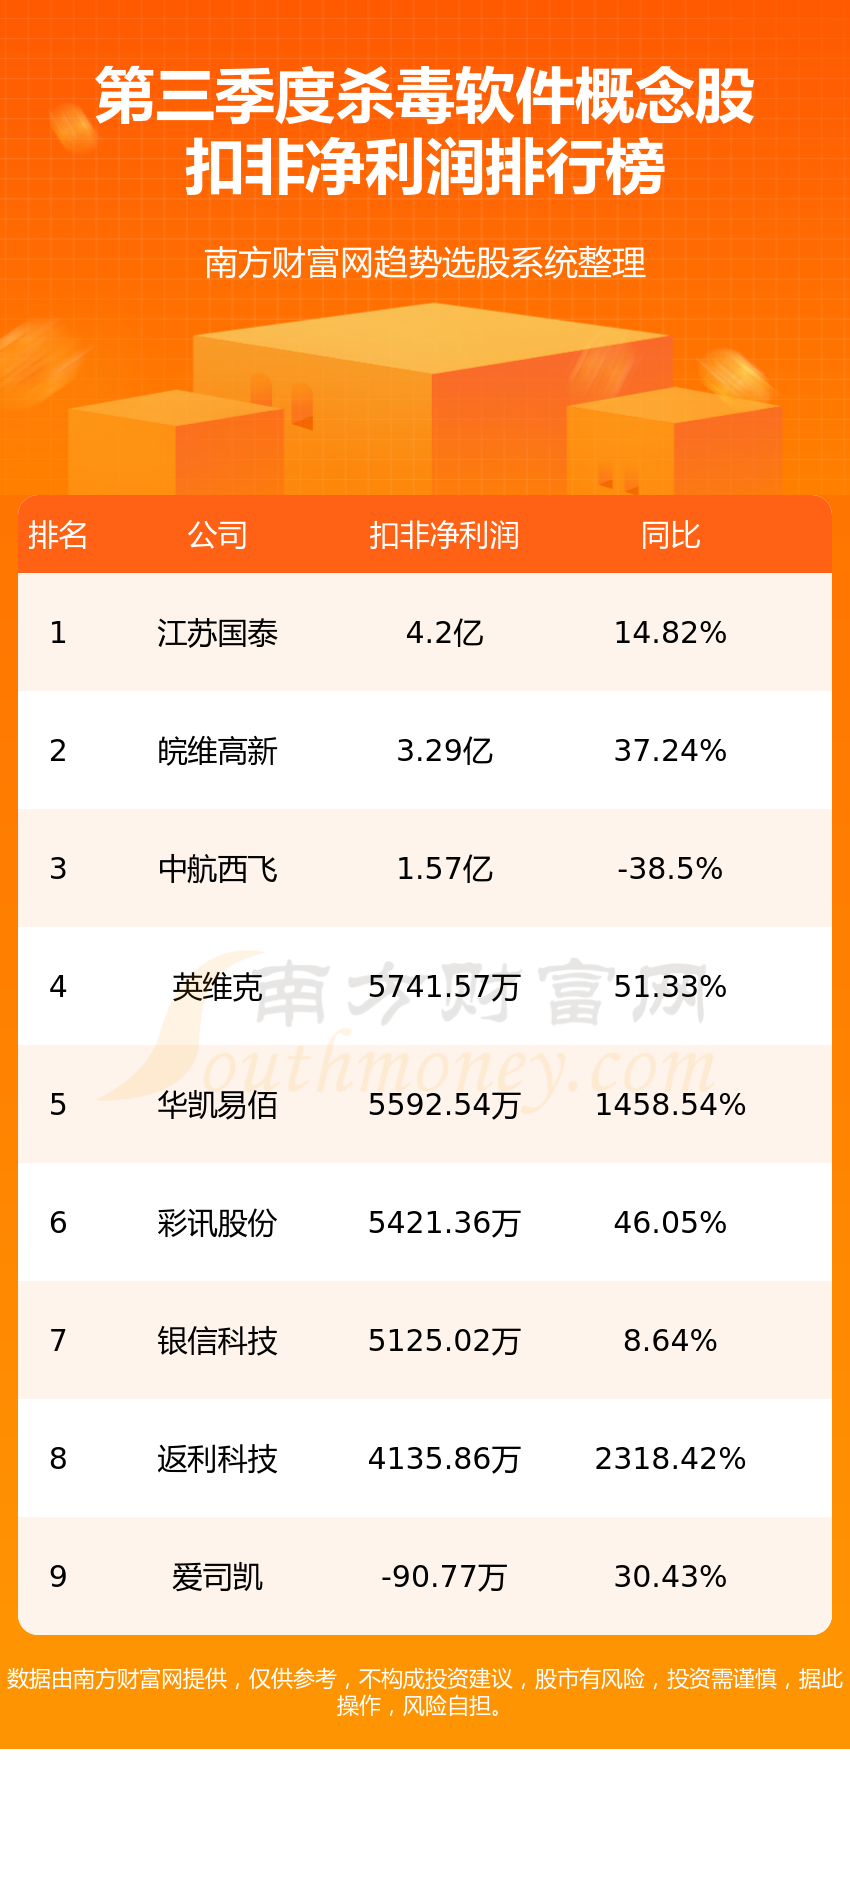
Task: Click the 排名 column header
Action: click(x=58, y=536)
